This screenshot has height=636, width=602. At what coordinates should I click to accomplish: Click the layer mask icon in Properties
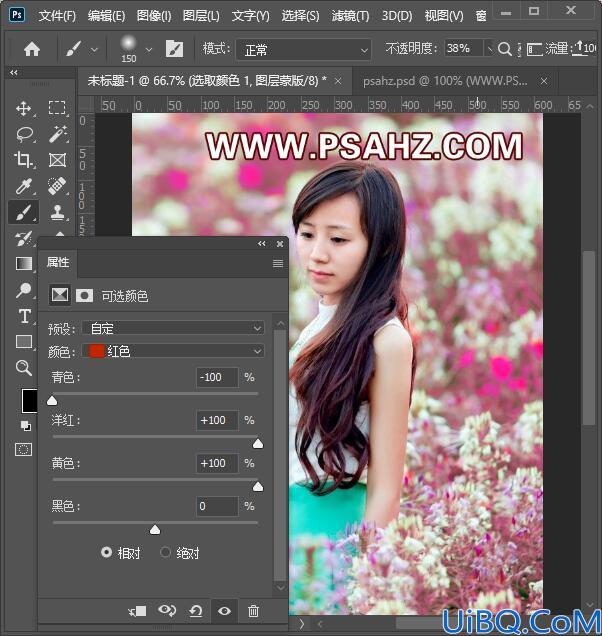click(84, 295)
